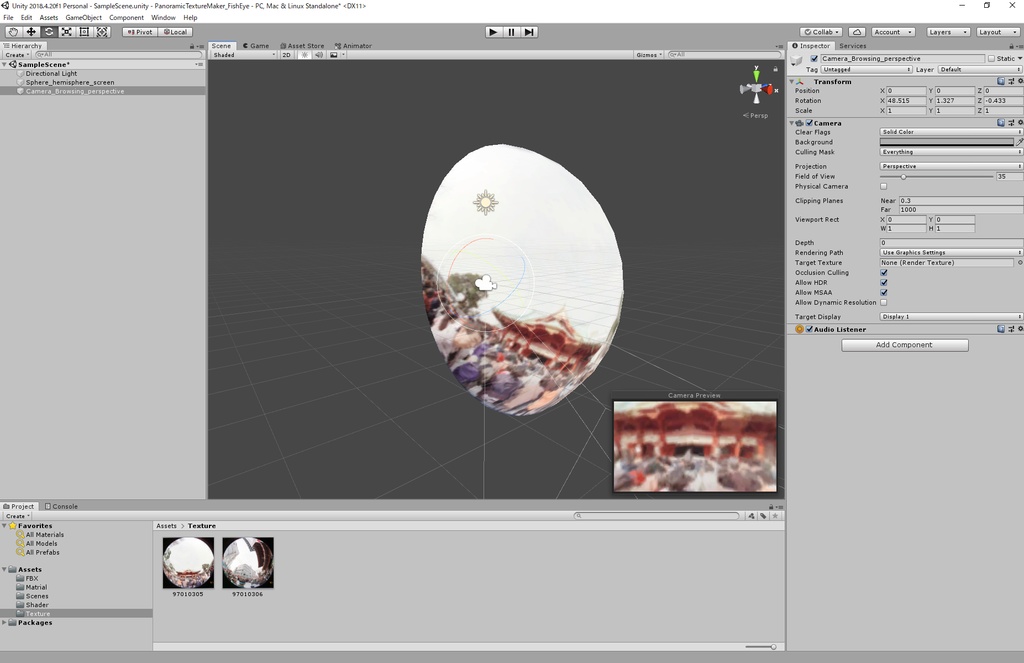Select the Rect Transform tool
This screenshot has height=663, width=1024.
(84, 31)
